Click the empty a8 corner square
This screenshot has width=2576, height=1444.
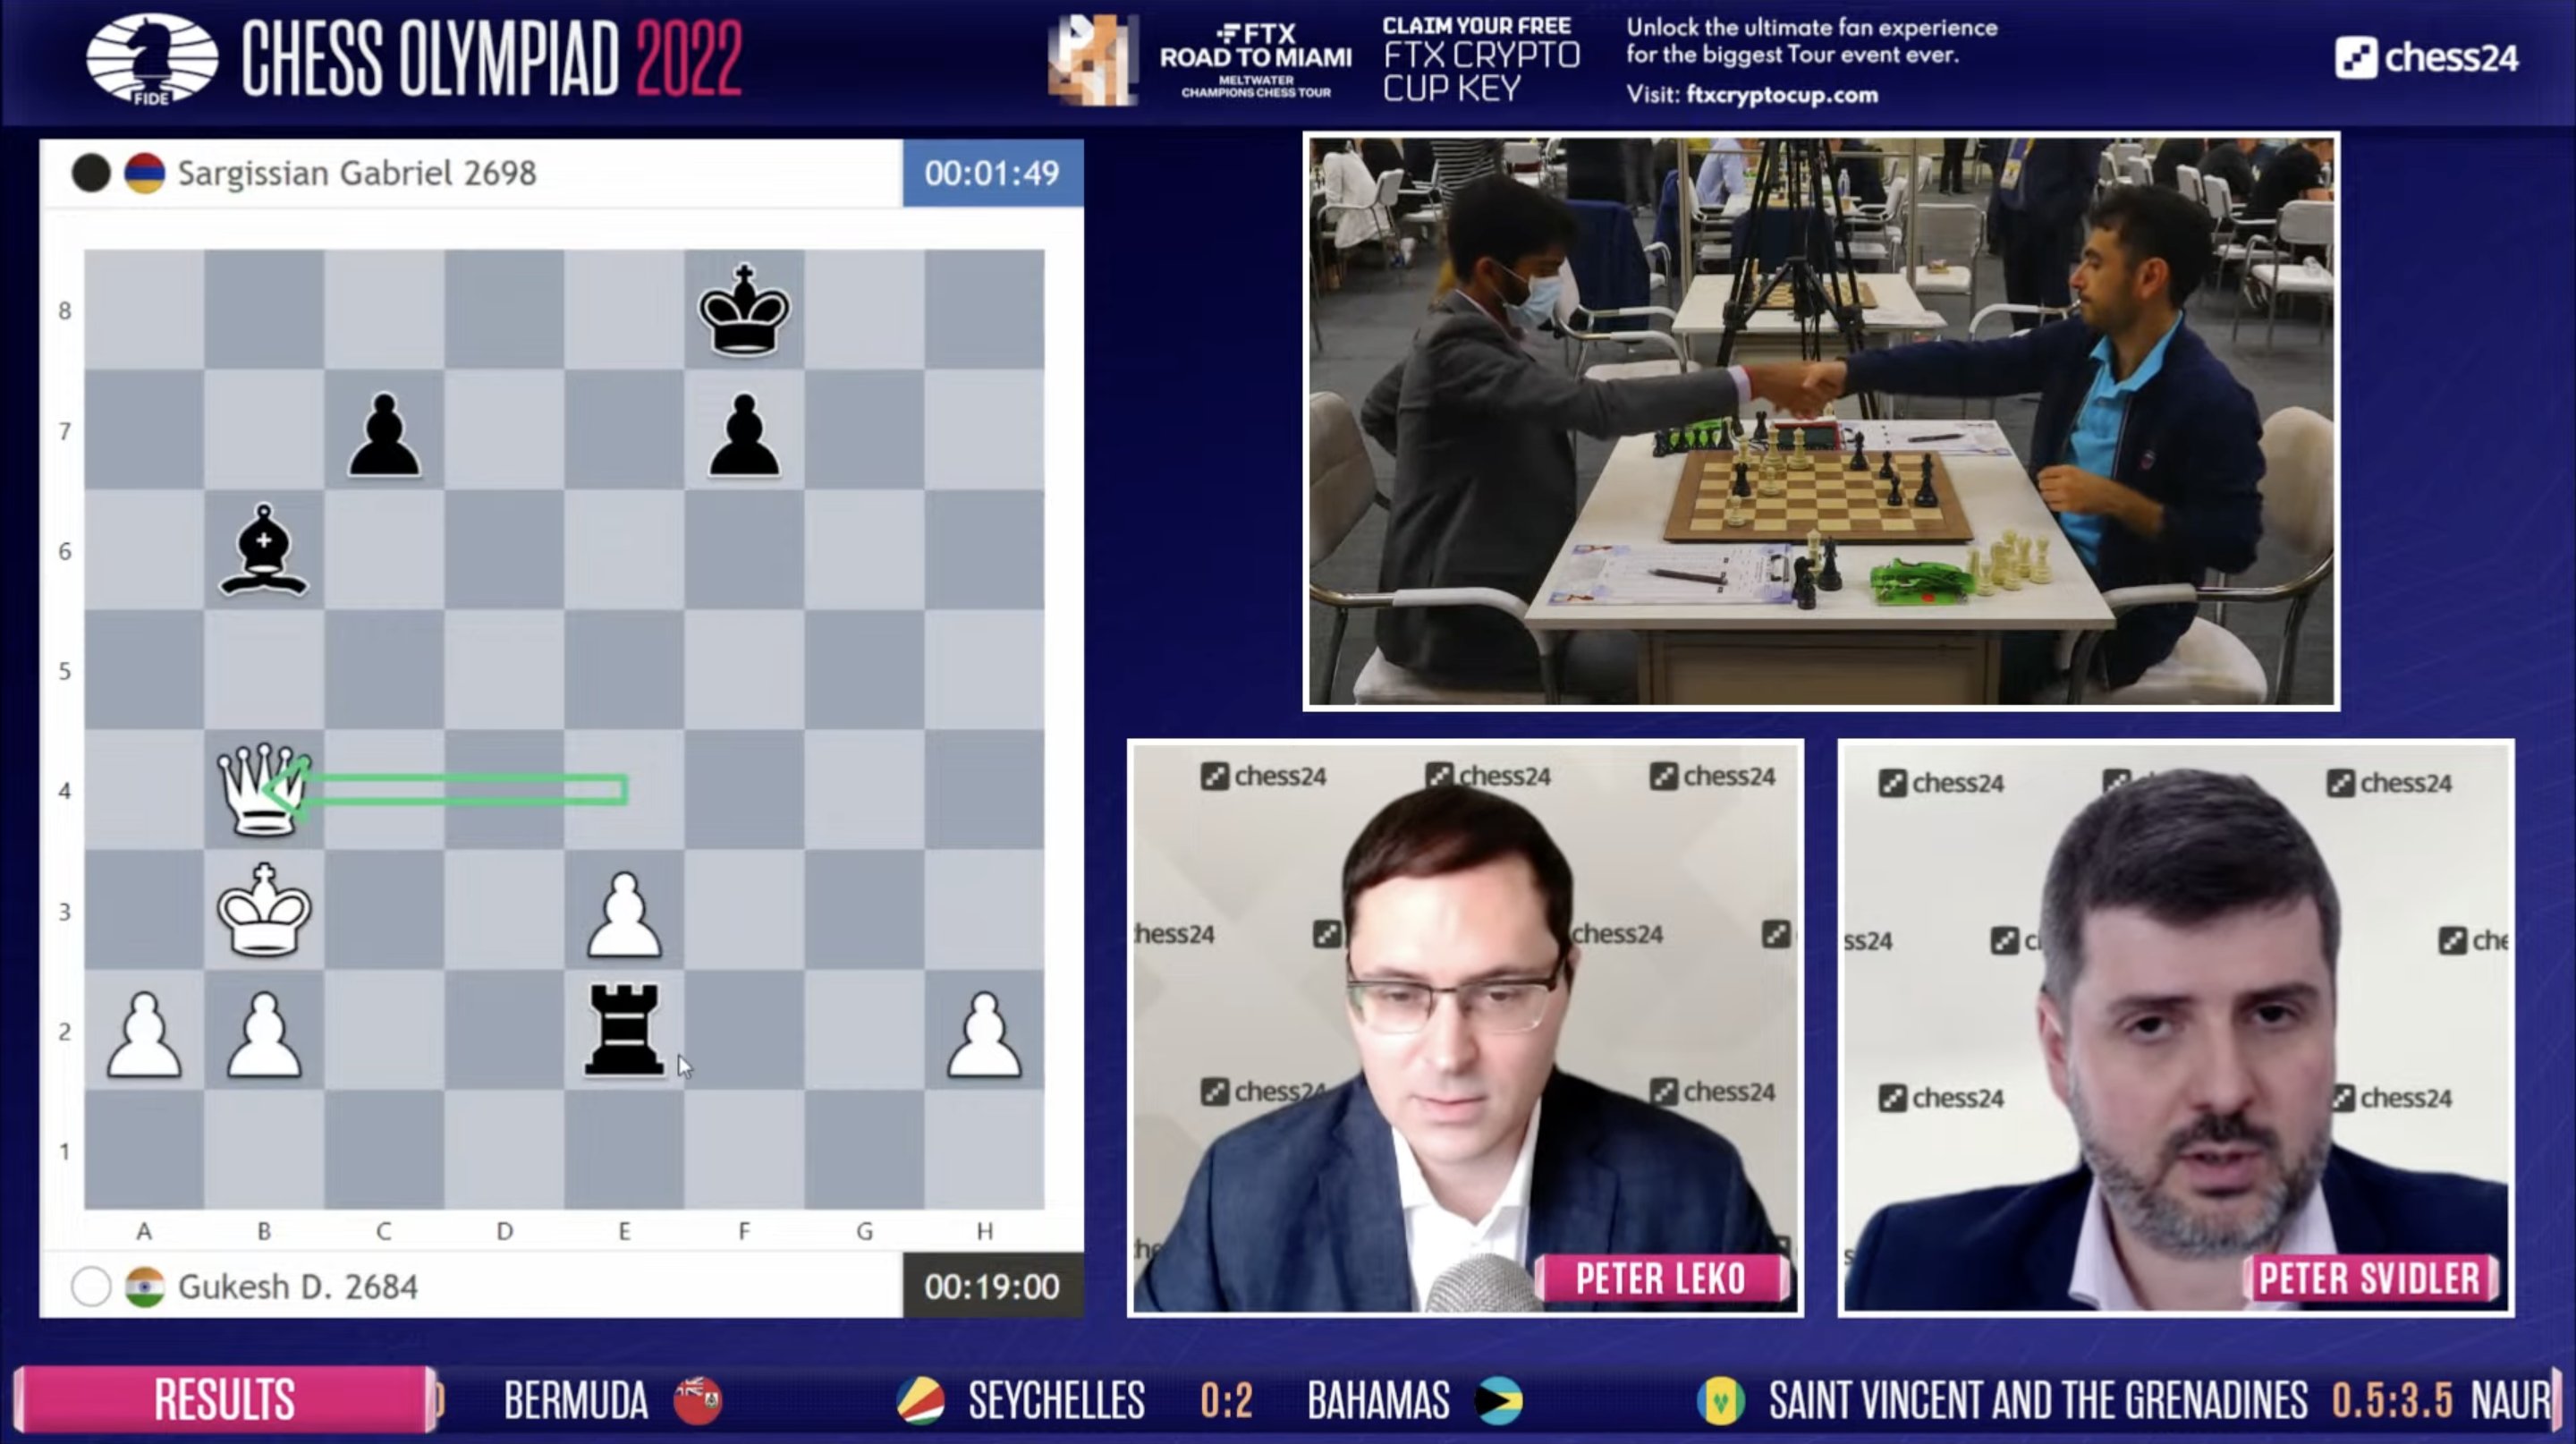coord(144,310)
